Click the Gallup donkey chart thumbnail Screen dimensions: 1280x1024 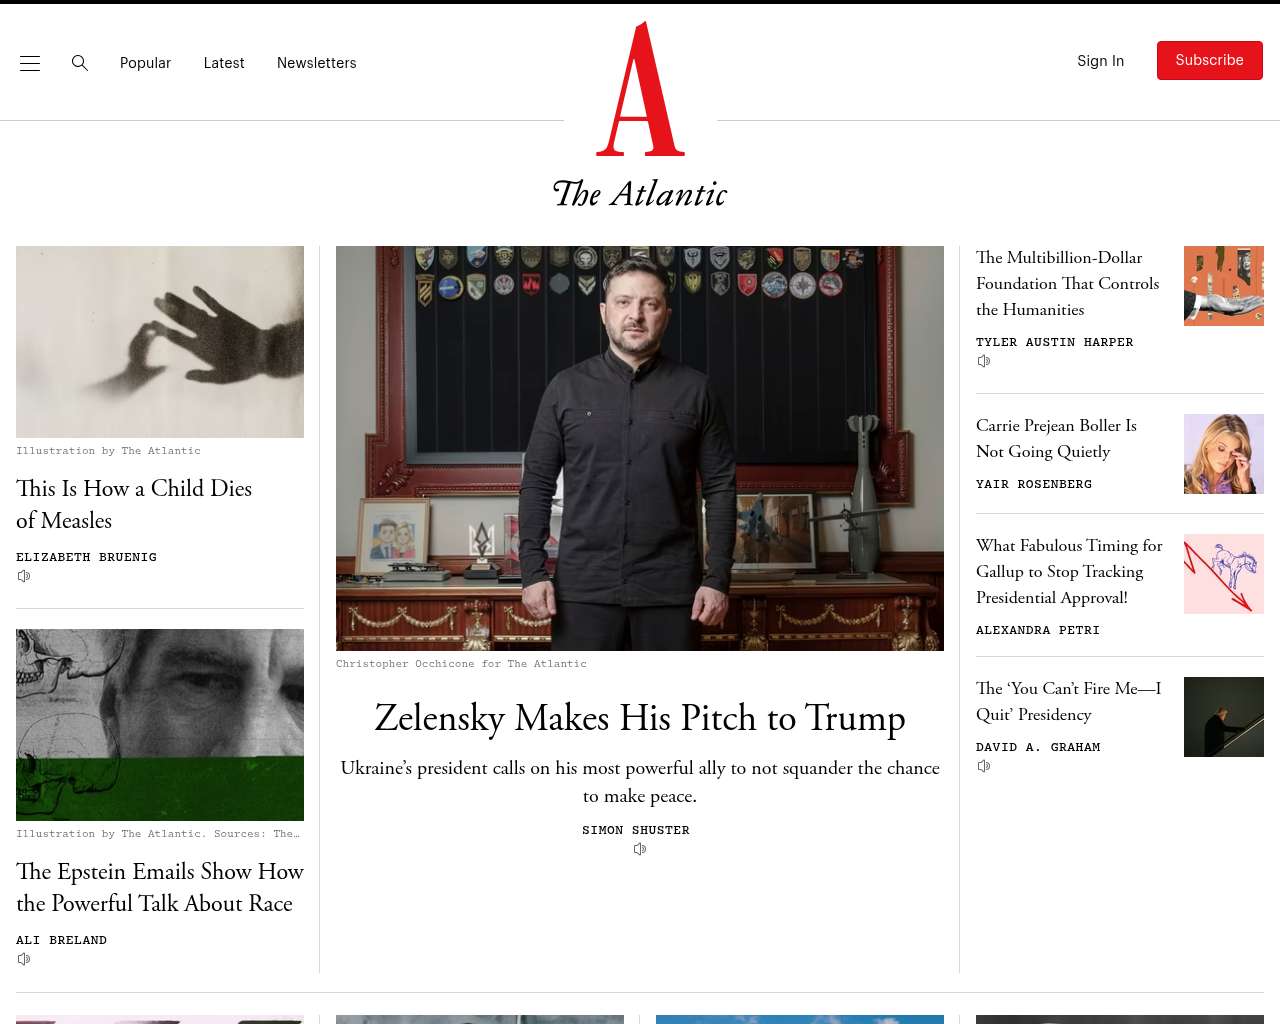(x=1224, y=574)
